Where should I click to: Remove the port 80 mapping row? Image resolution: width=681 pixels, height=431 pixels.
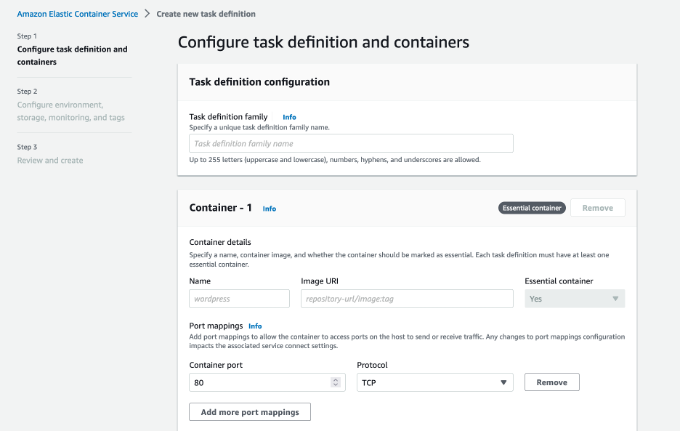[x=552, y=382]
